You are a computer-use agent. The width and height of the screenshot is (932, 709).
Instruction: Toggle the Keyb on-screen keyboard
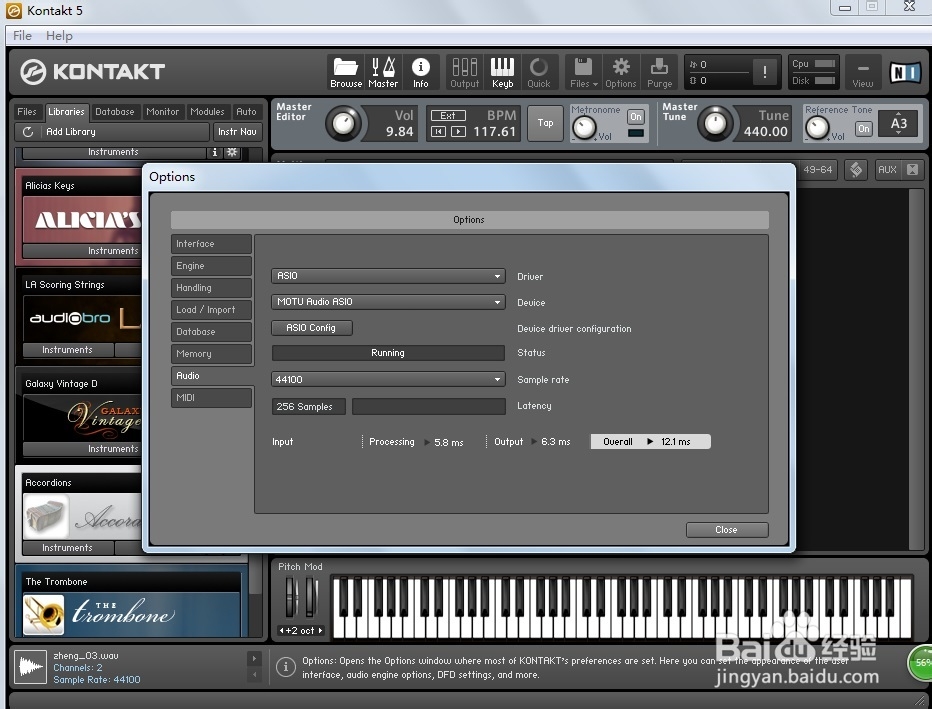(502, 72)
